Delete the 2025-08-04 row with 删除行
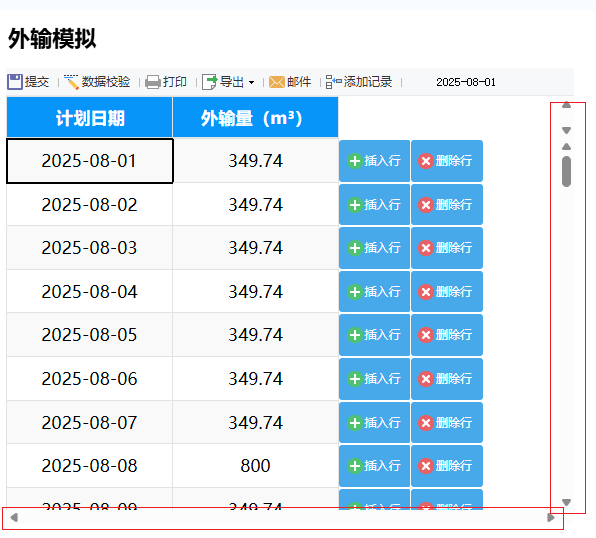The width and height of the screenshot is (596, 538). (447, 292)
